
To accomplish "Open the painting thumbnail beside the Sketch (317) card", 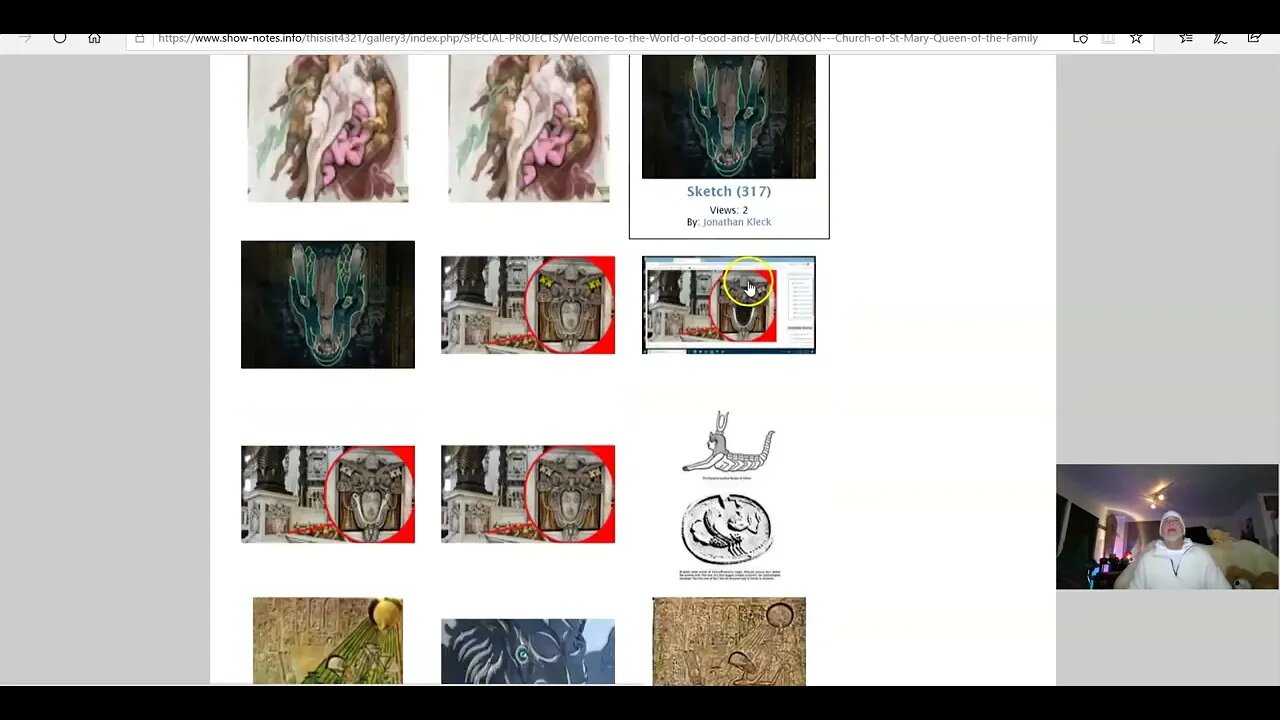I will pos(529,128).
